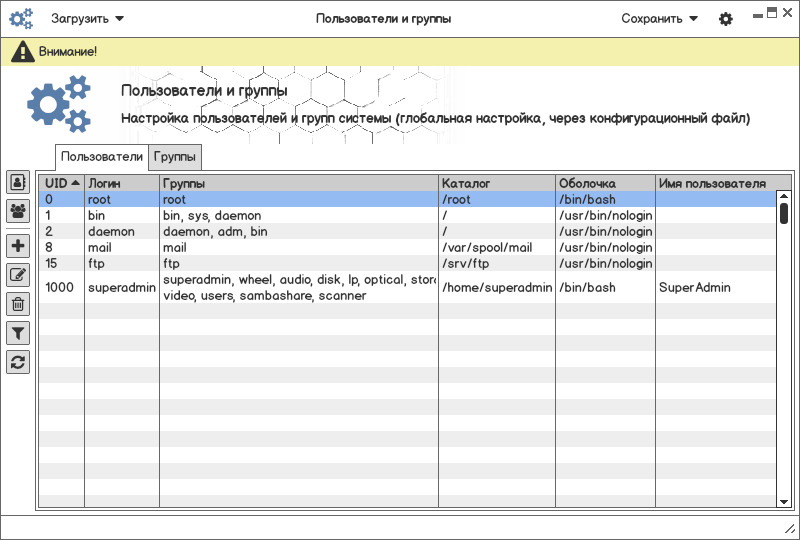Click the user groups sidebar icon
The height and width of the screenshot is (540, 800).
point(18,211)
